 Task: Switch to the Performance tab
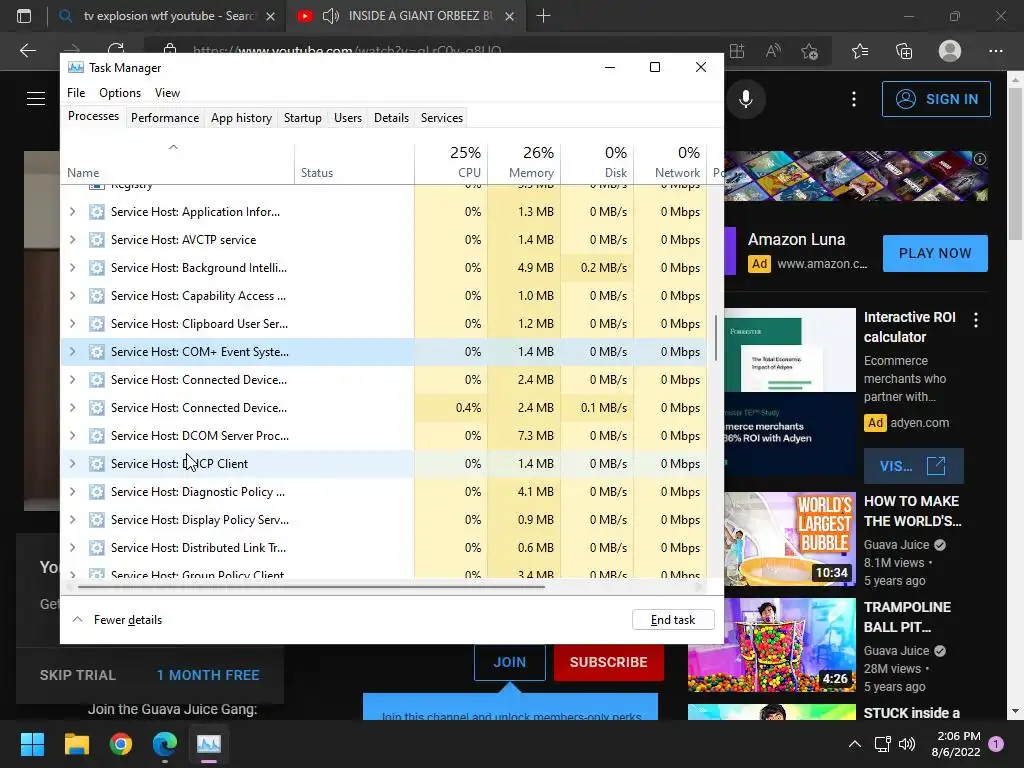coord(165,118)
